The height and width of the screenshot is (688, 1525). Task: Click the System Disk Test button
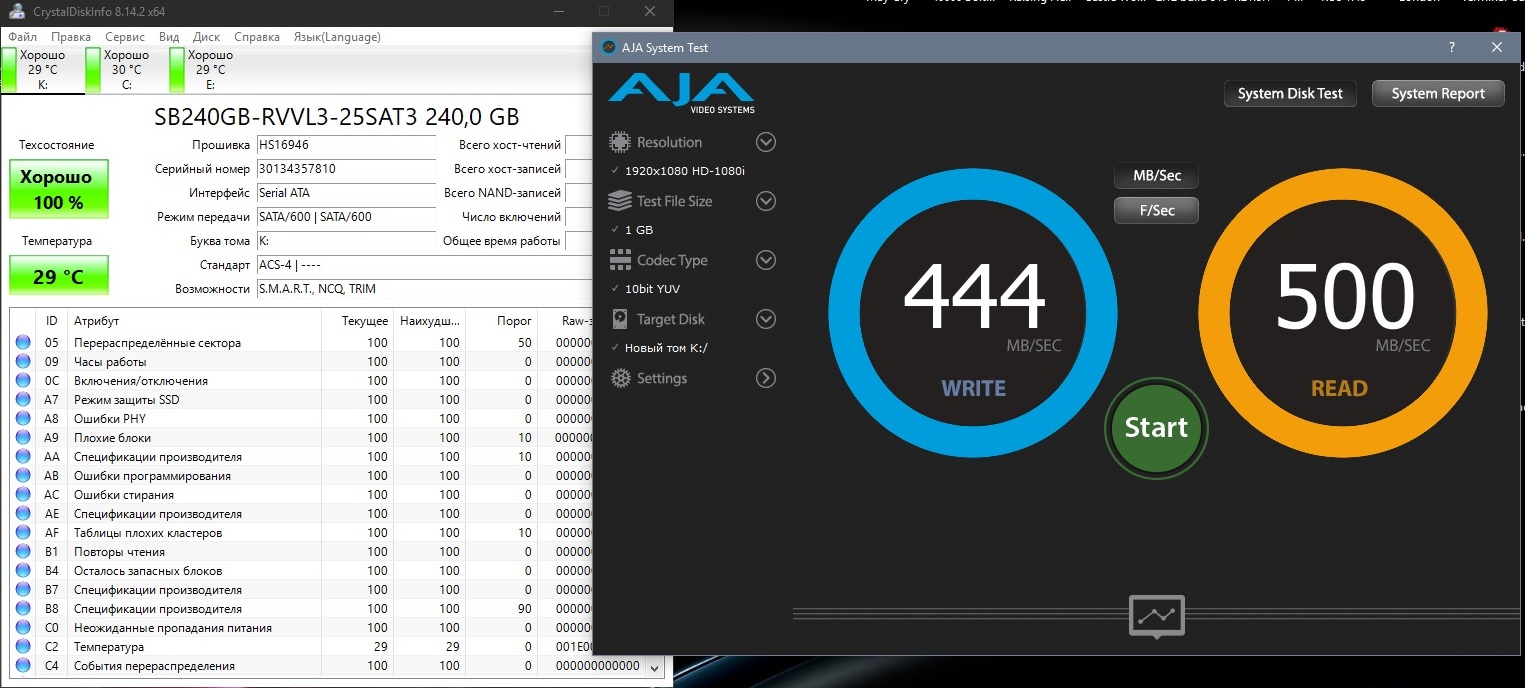(x=1290, y=93)
